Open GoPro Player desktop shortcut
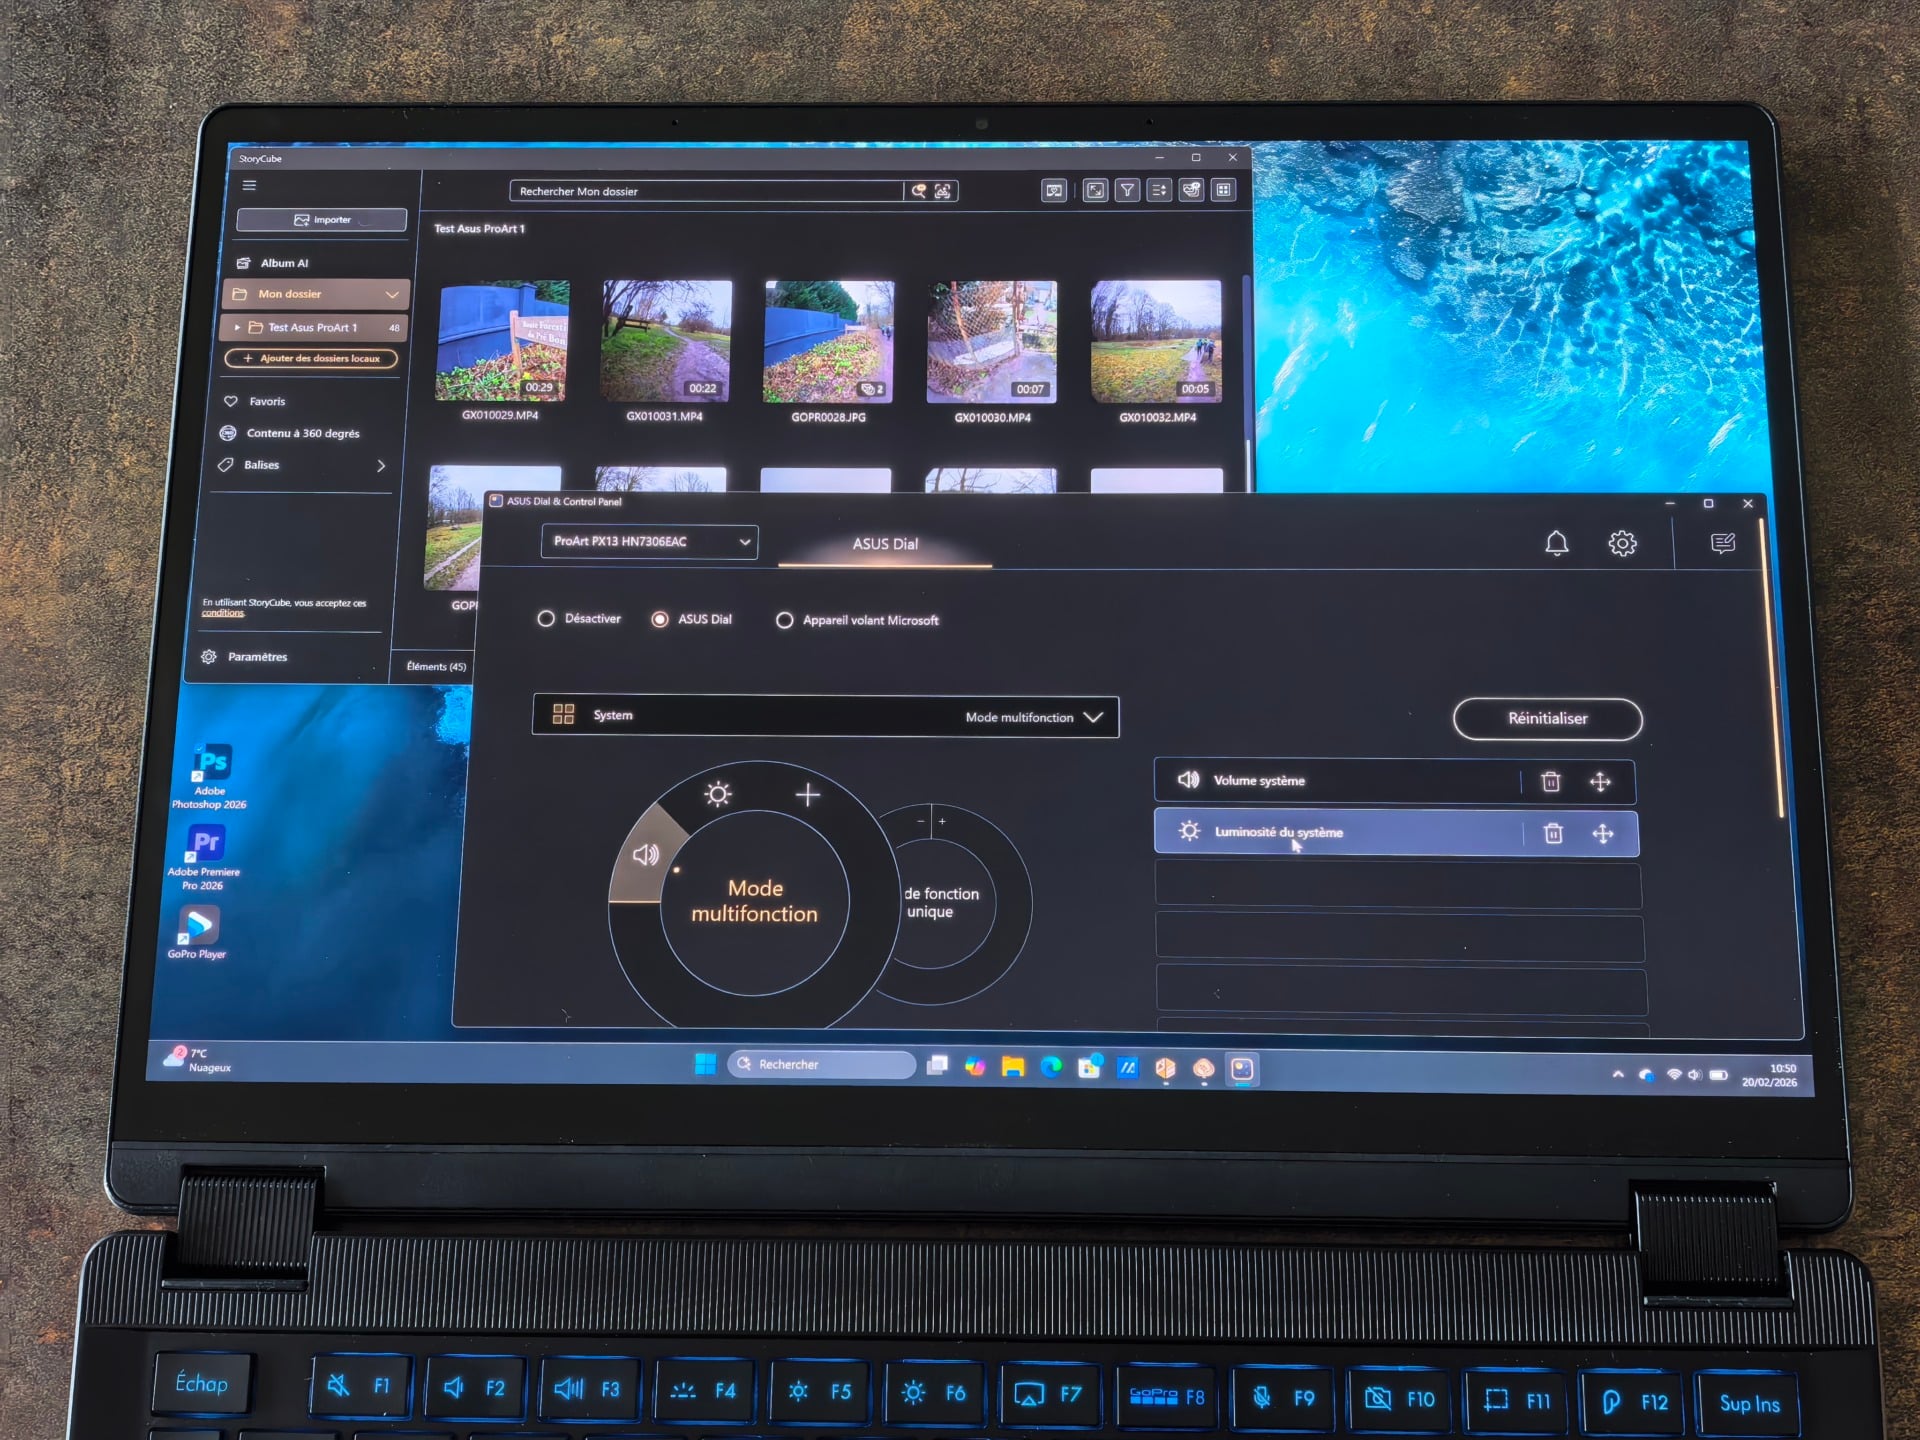The width and height of the screenshot is (1920, 1440). 197,933
